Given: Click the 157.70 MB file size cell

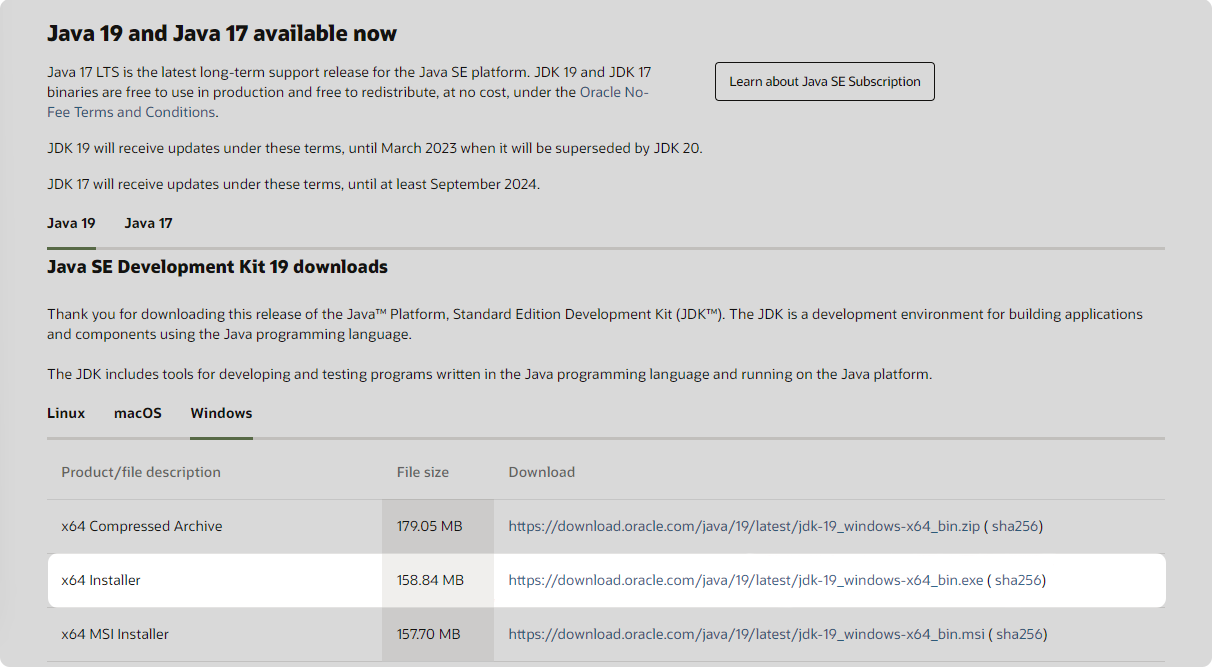Looking at the screenshot, I should tap(438, 634).
